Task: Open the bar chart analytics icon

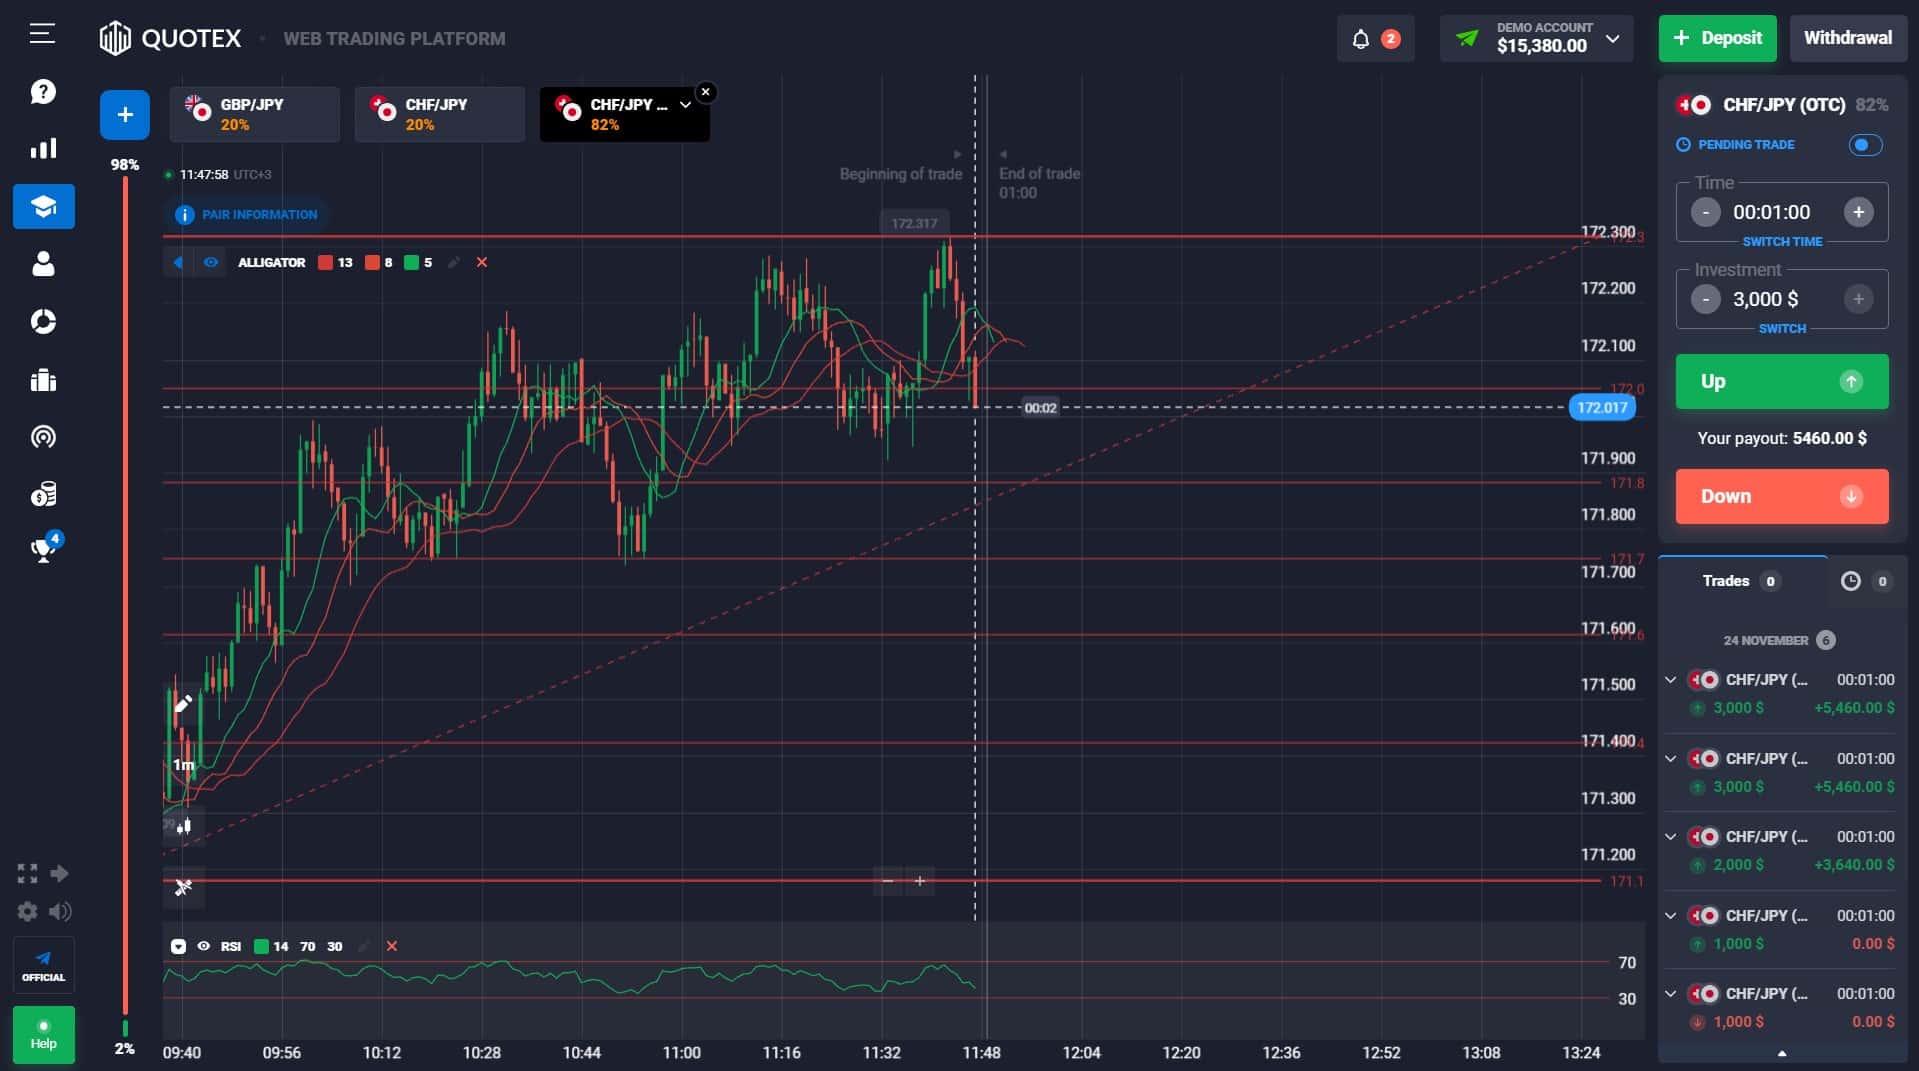Action: (x=43, y=149)
